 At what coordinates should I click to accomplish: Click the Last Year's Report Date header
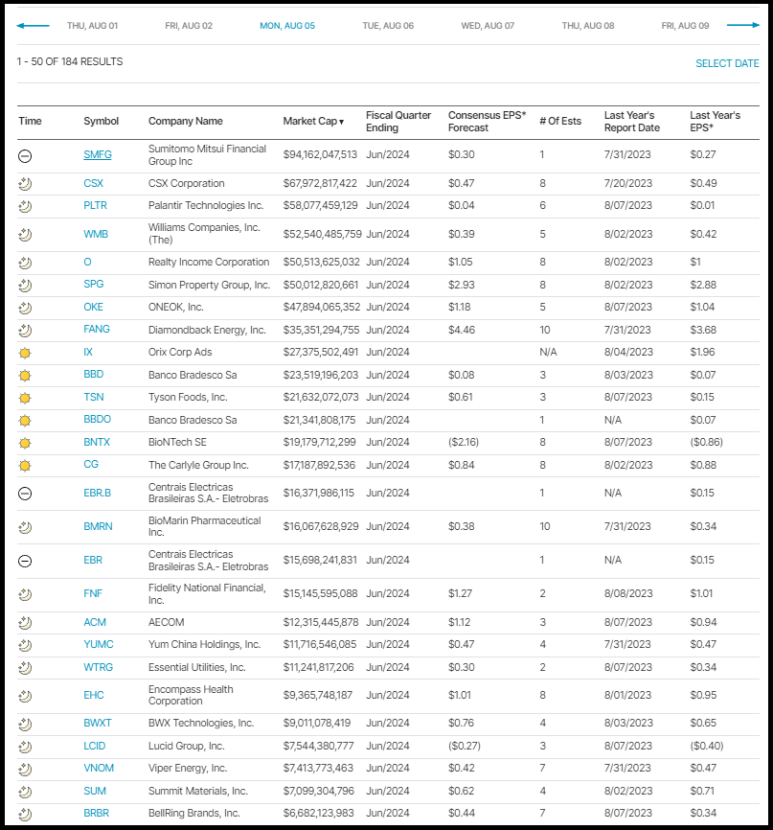pos(632,121)
